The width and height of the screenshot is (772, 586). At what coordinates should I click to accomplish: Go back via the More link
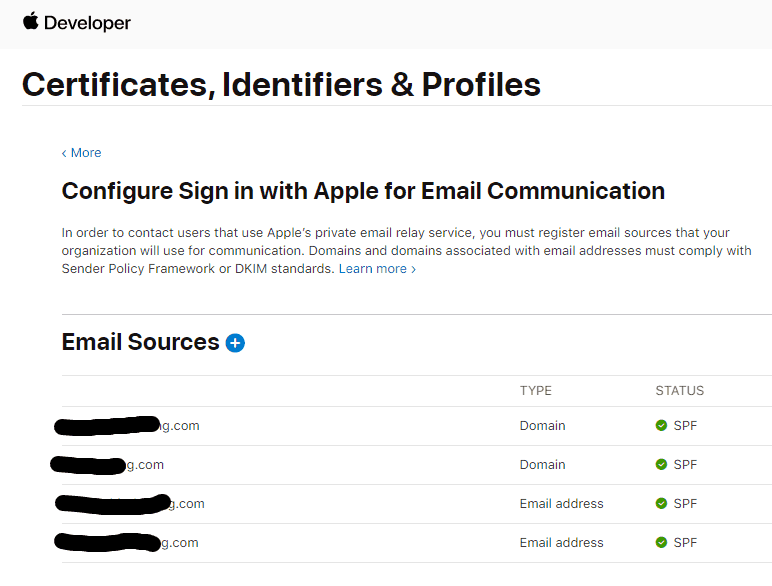[x=81, y=153]
